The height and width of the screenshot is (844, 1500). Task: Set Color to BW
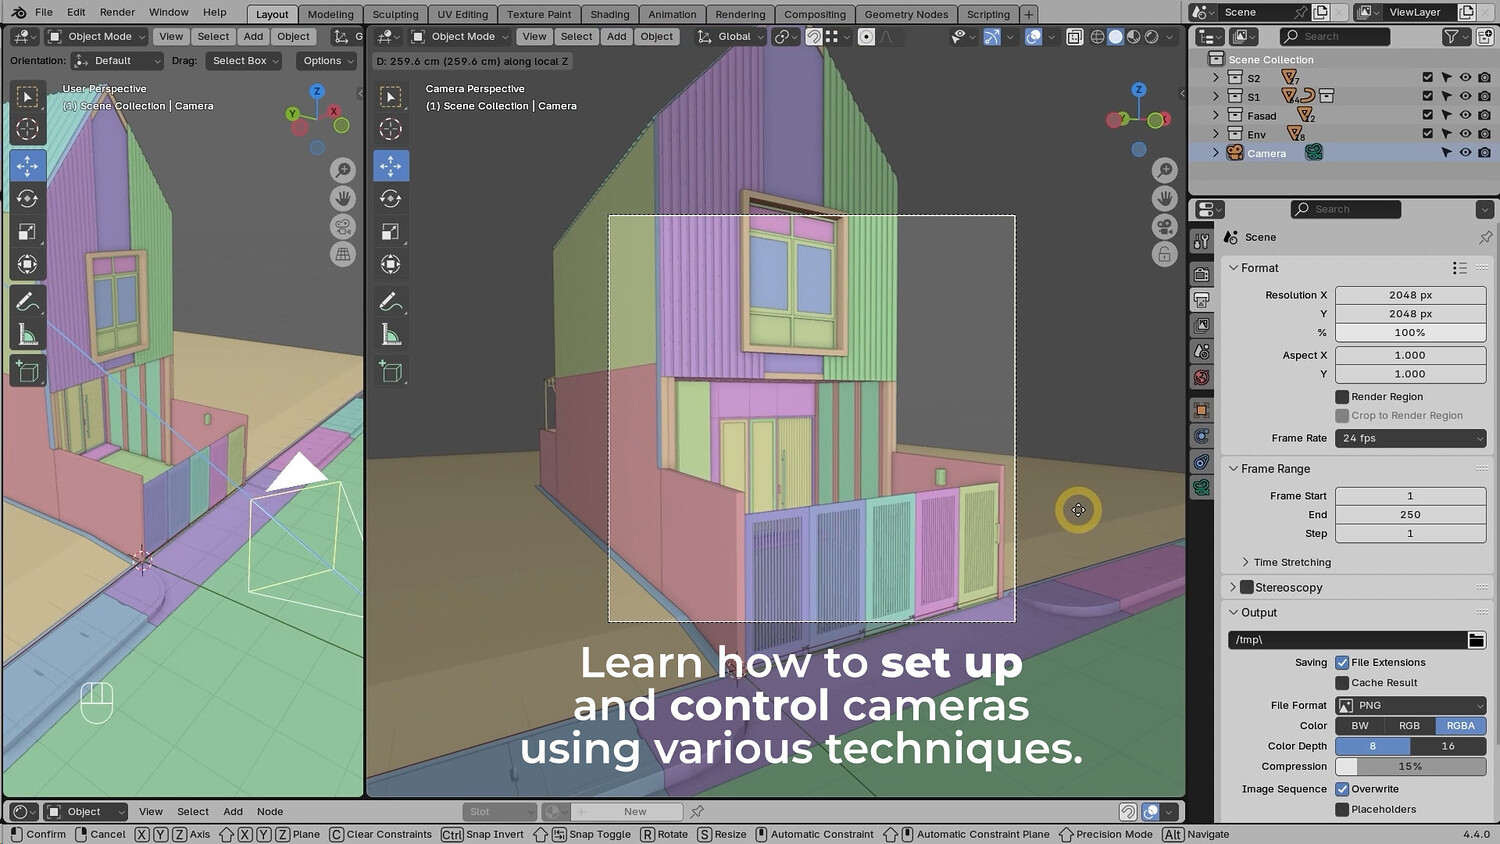1360,726
